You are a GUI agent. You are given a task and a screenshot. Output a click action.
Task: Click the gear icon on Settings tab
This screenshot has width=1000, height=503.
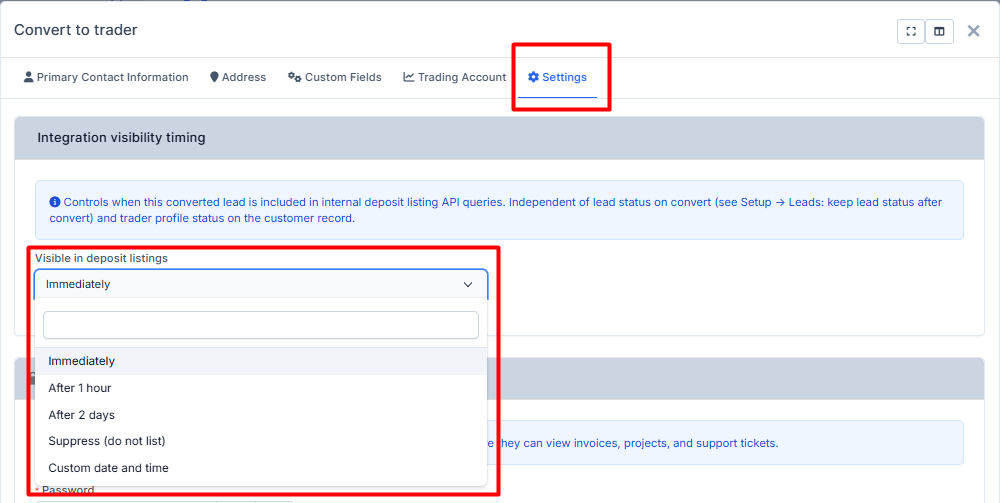pyautogui.click(x=533, y=77)
